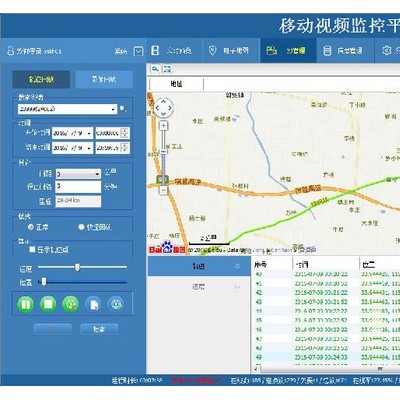This screenshot has height=400, width=400.
Task: Click the speed slider handle
Action: (77, 267)
